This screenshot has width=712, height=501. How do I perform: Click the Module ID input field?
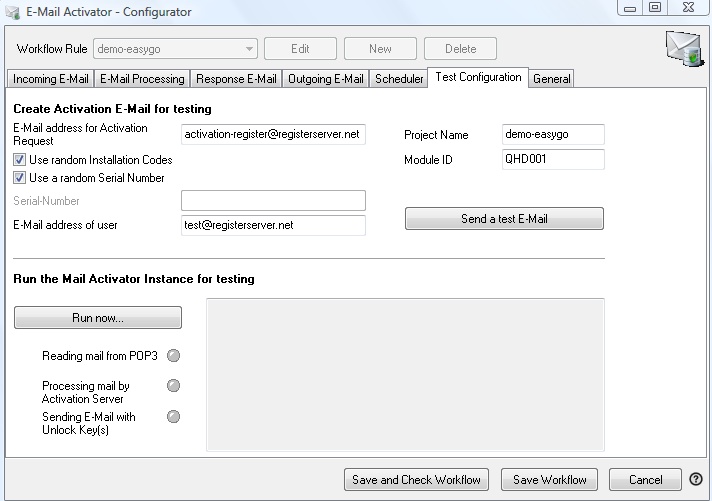(553, 160)
